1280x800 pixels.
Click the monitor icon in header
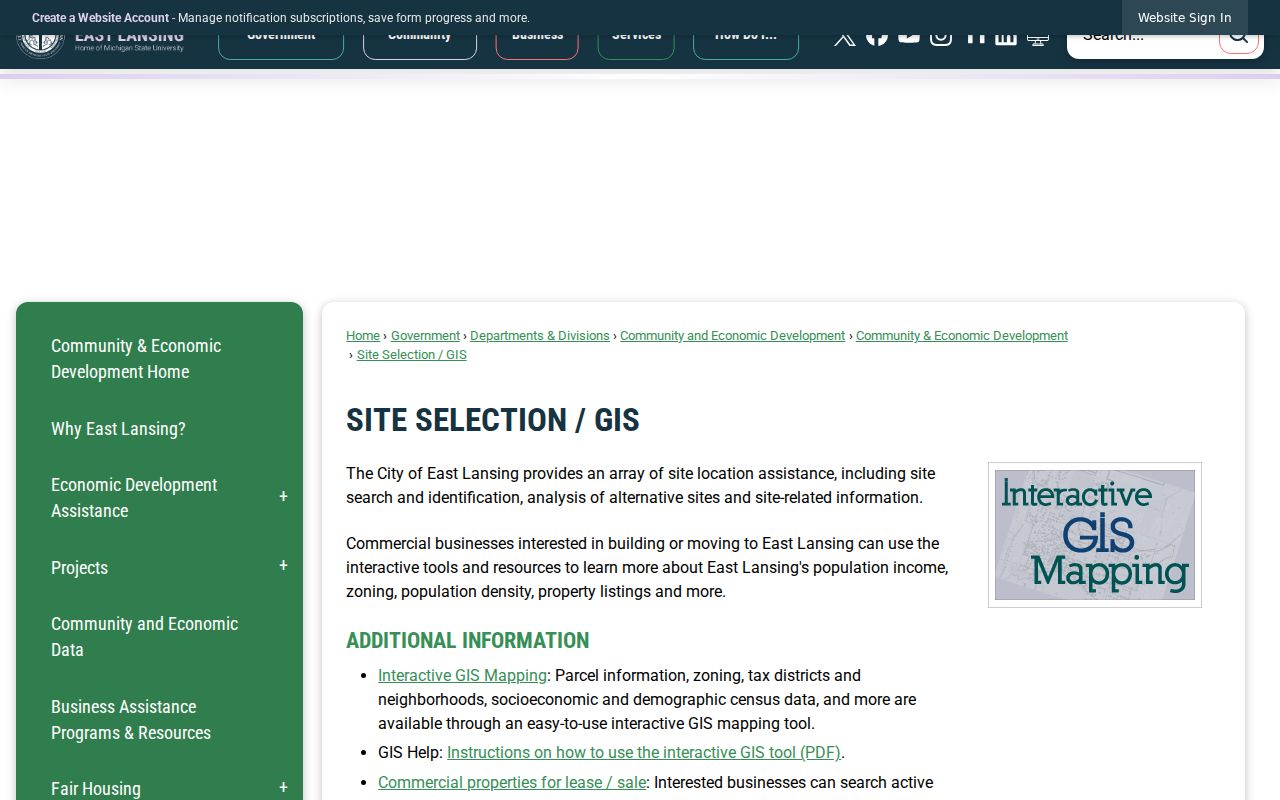1038,40
